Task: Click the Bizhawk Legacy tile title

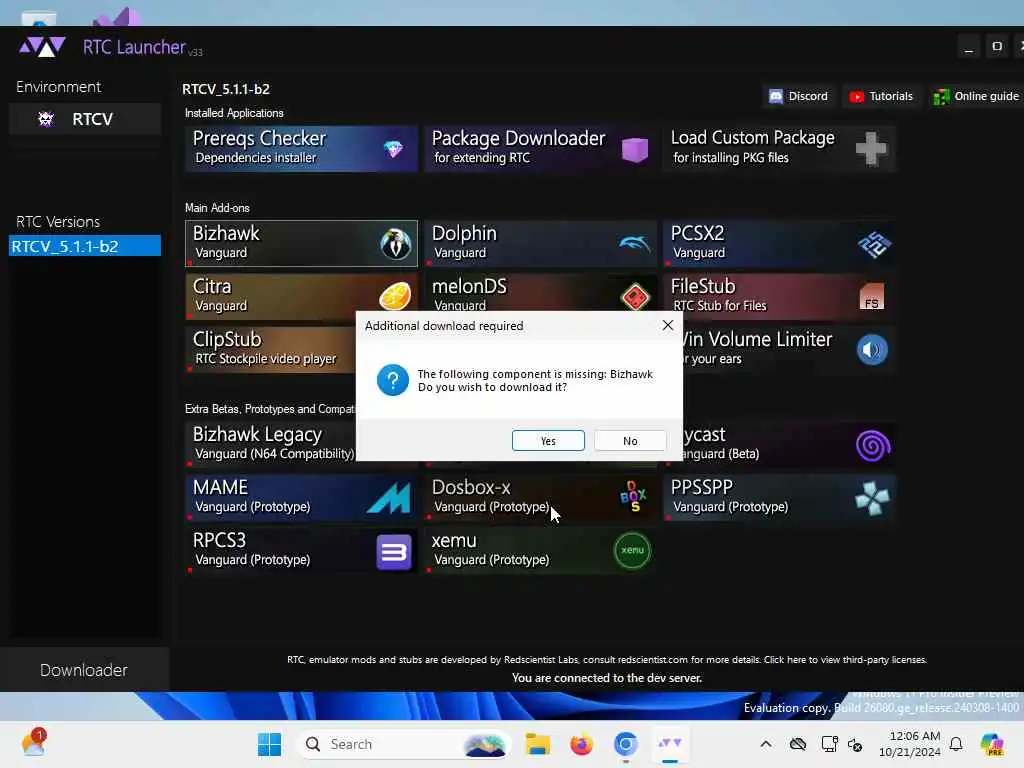Action: 257,434
